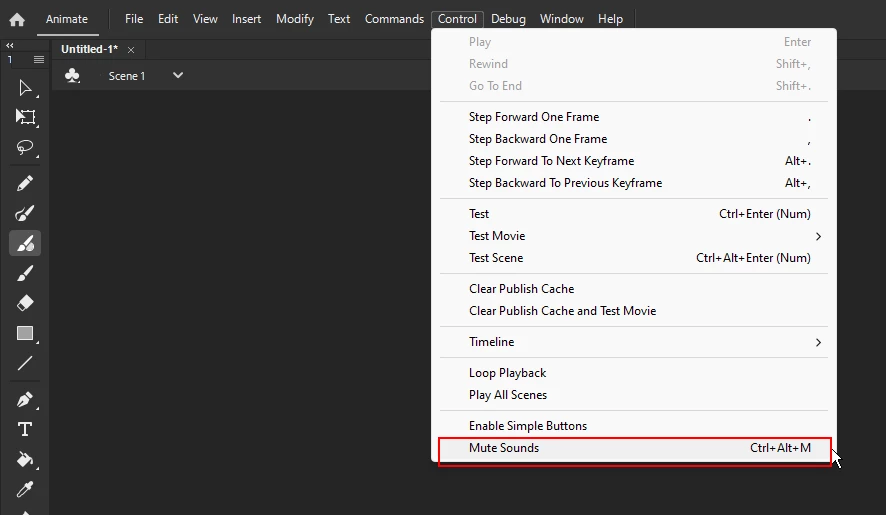Viewport: 886px width, 515px height.
Task: Open the Window menu
Action: pos(562,19)
